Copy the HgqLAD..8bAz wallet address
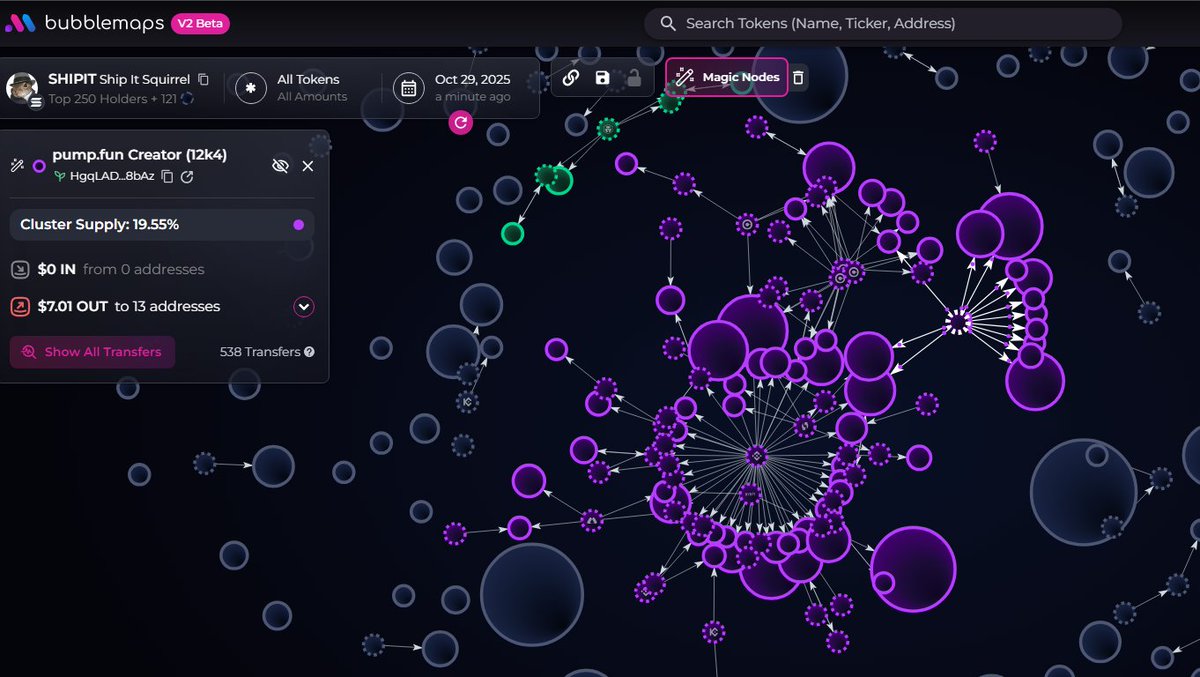Image resolution: width=1200 pixels, height=677 pixels. click(167, 176)
